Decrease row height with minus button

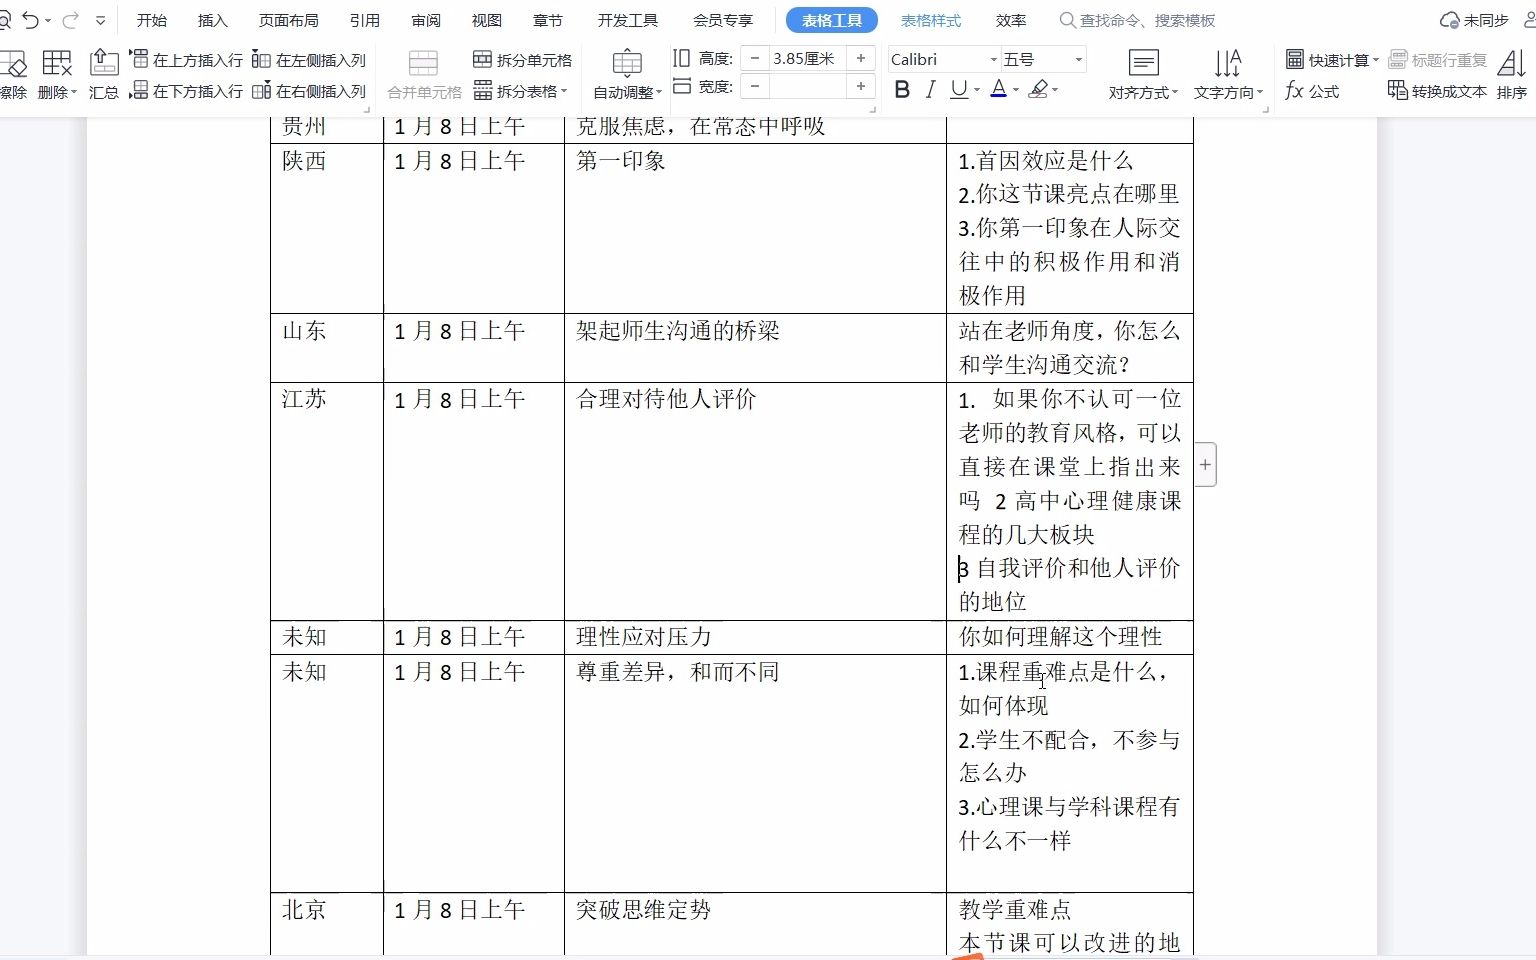pos(755,59)
